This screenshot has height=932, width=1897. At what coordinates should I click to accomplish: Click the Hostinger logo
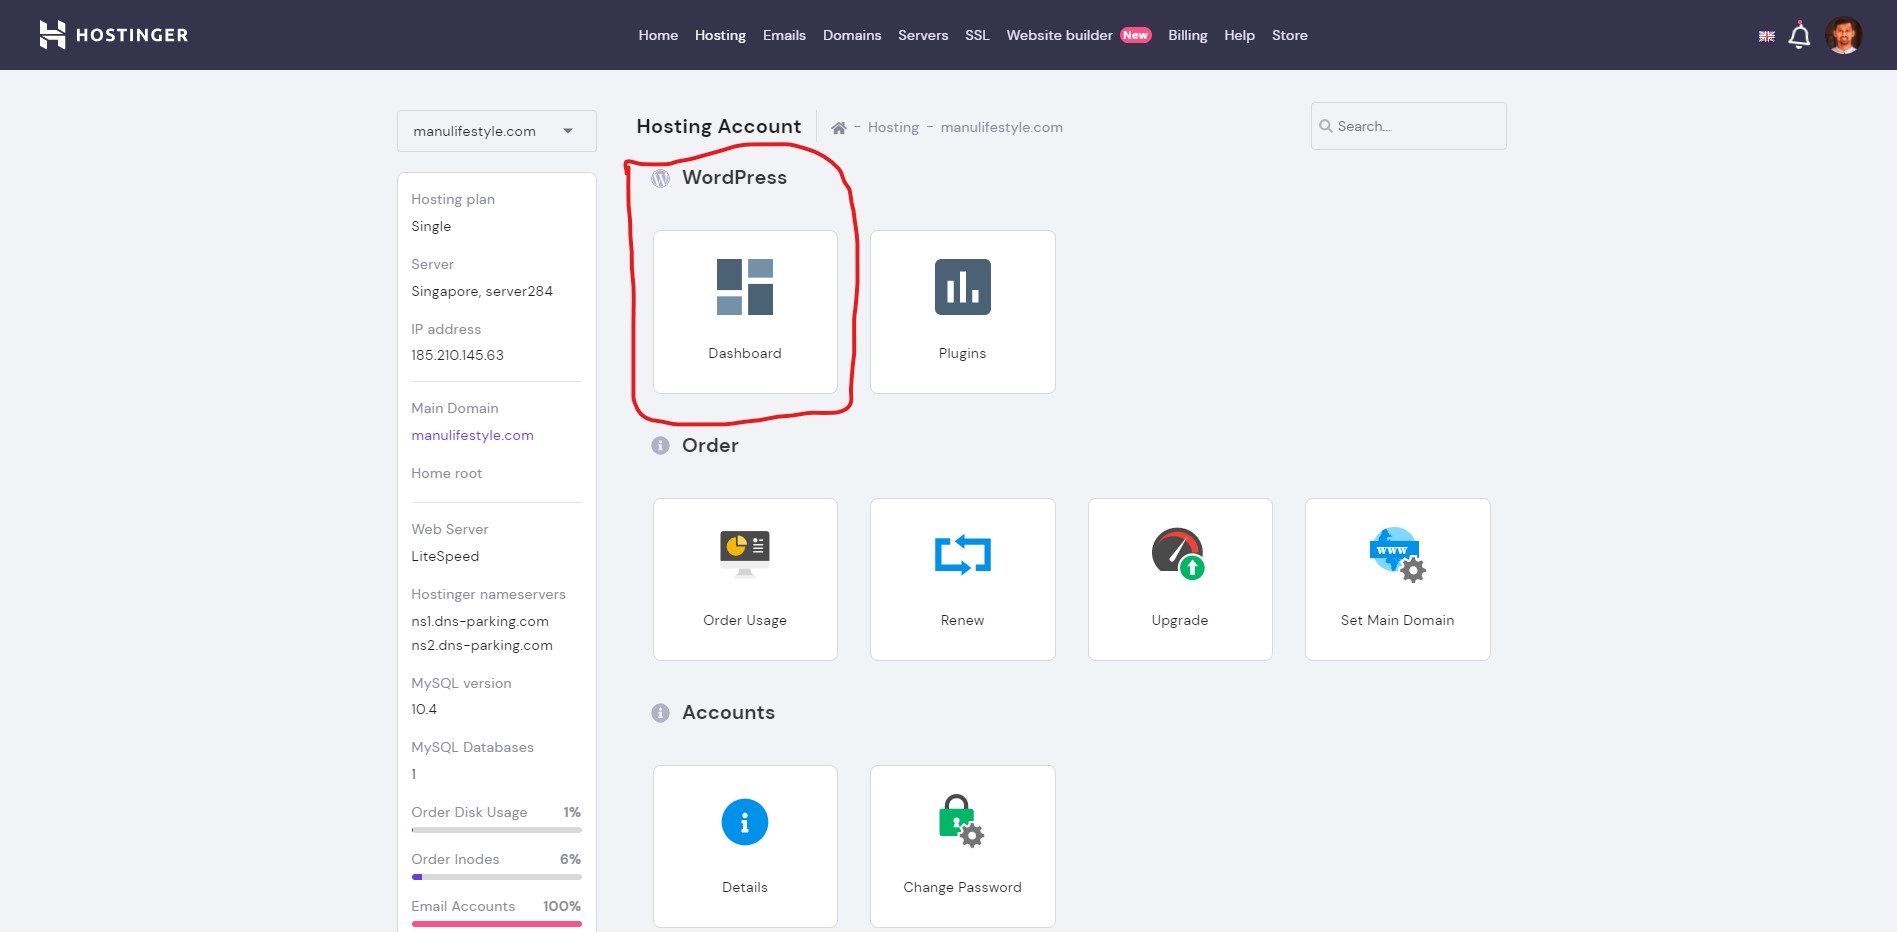(113, 34)
